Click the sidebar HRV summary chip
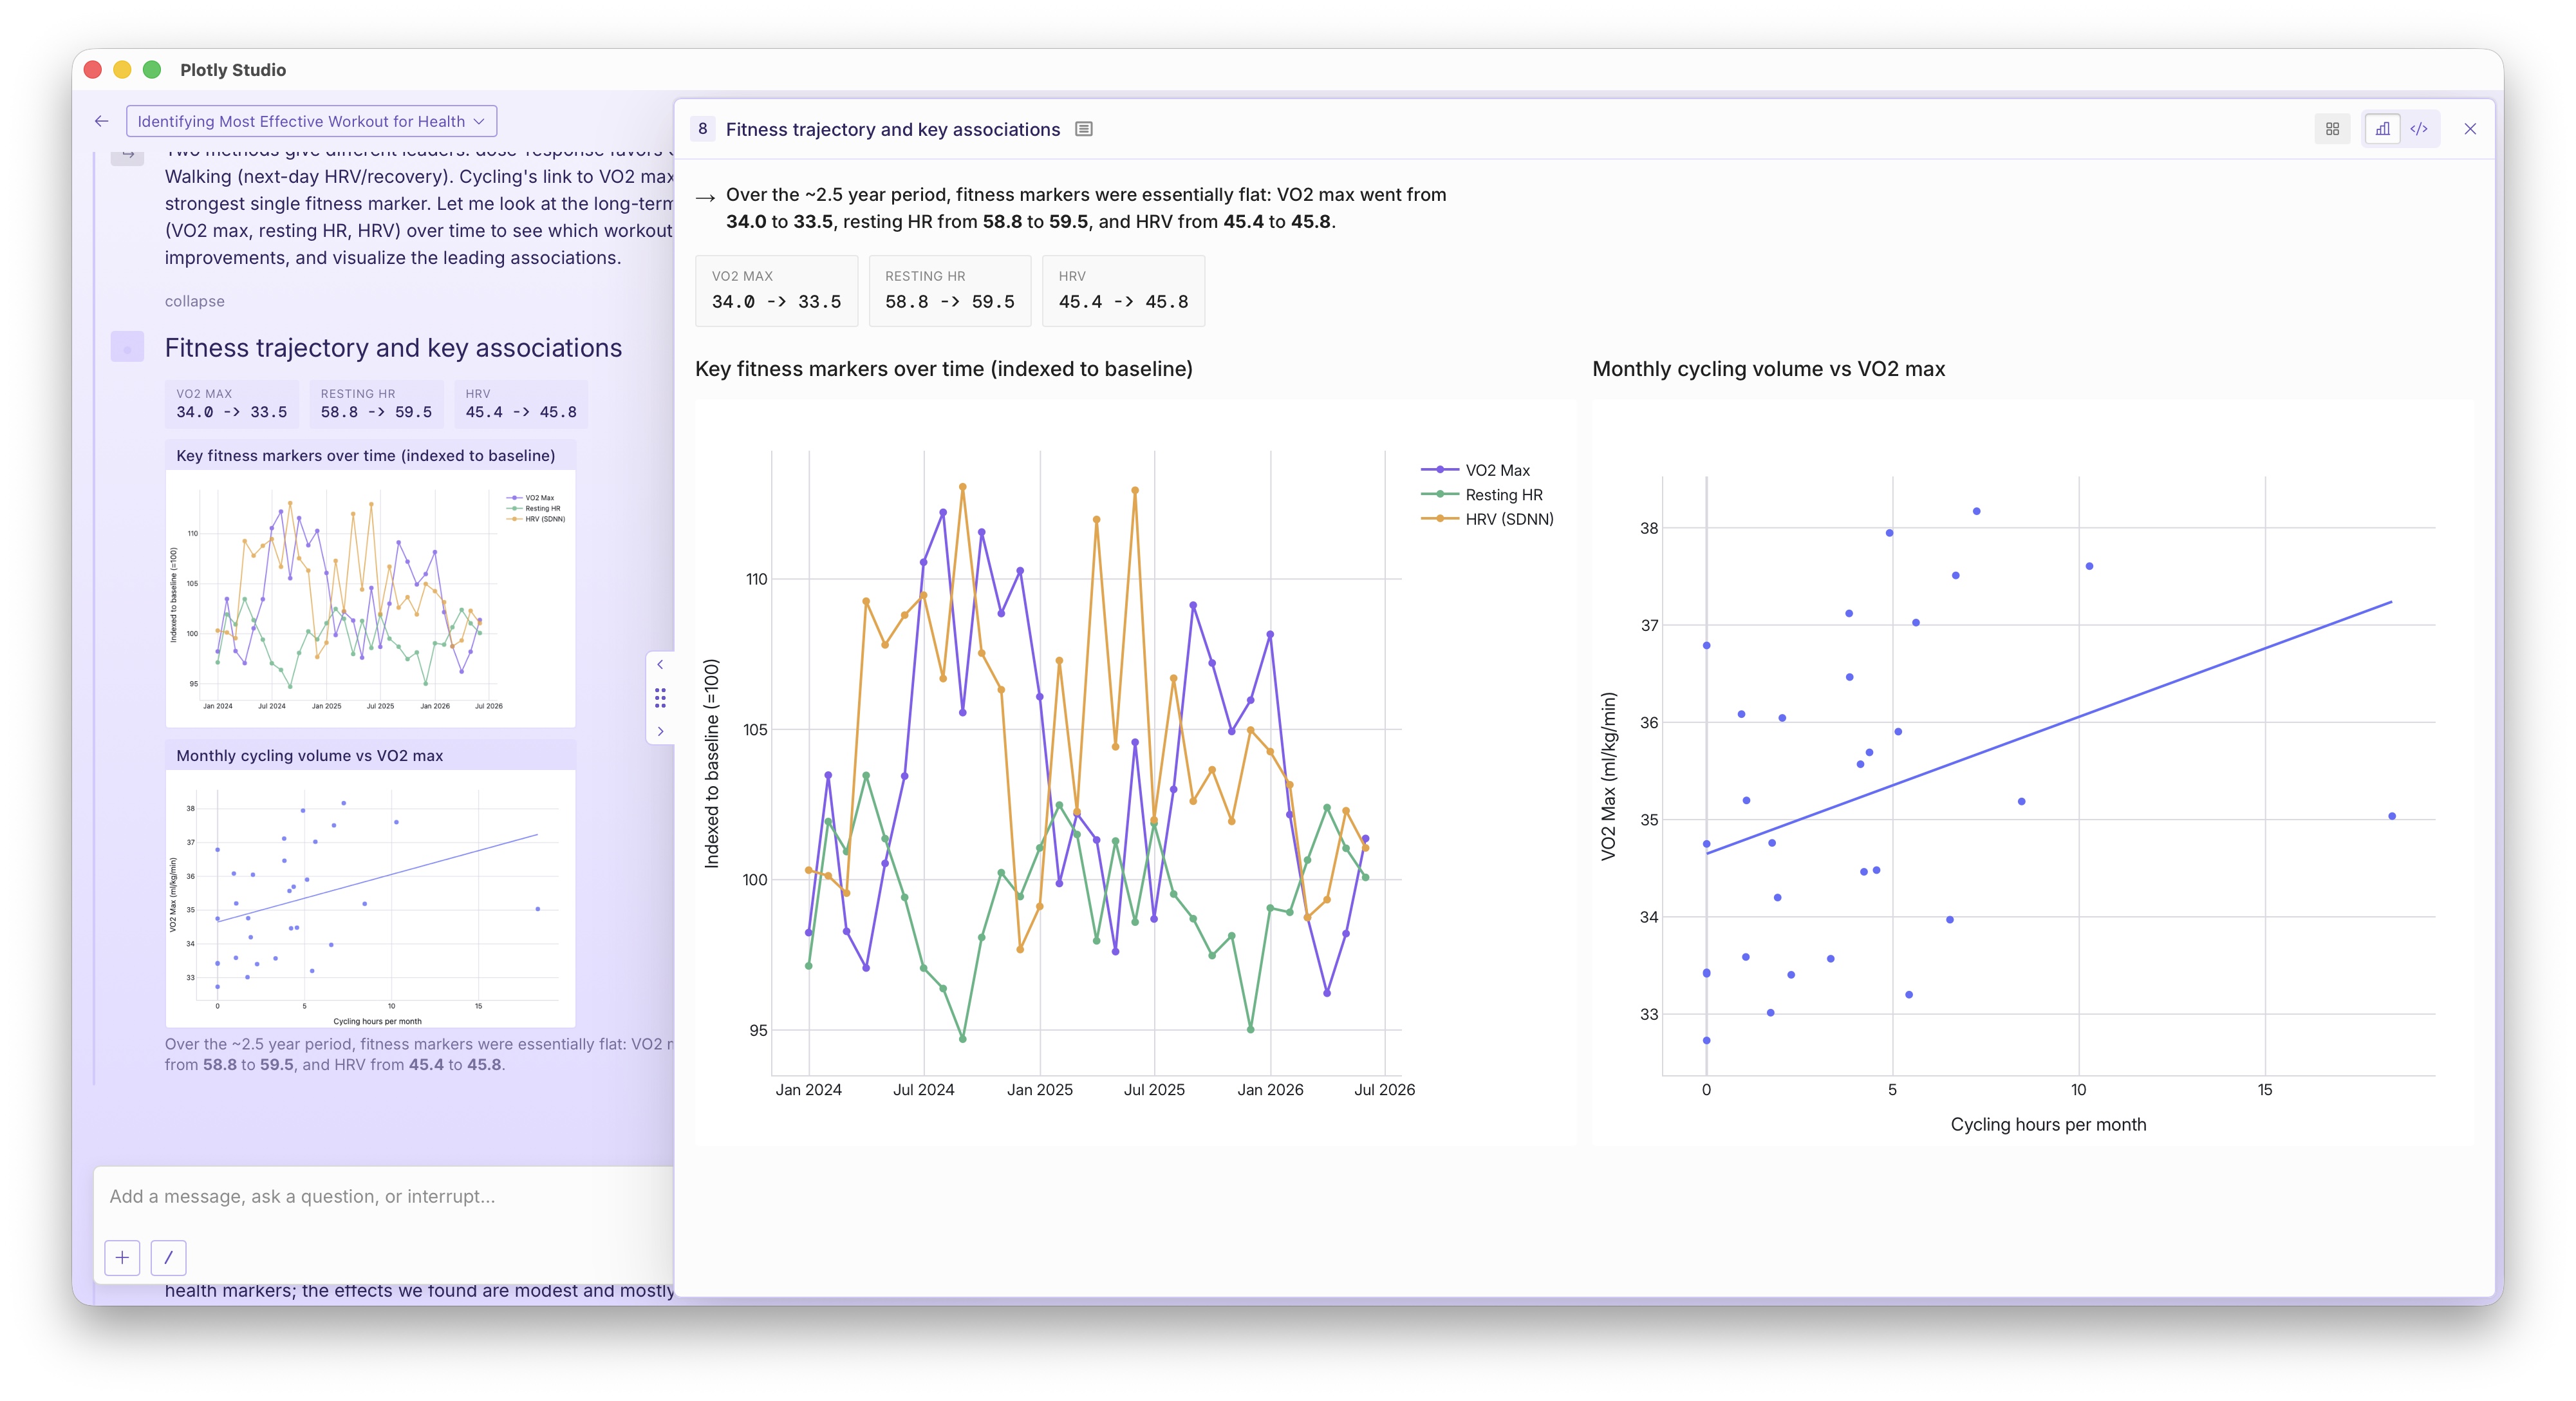Viewport: 2576px width, 1401px height. coord(521,404)
